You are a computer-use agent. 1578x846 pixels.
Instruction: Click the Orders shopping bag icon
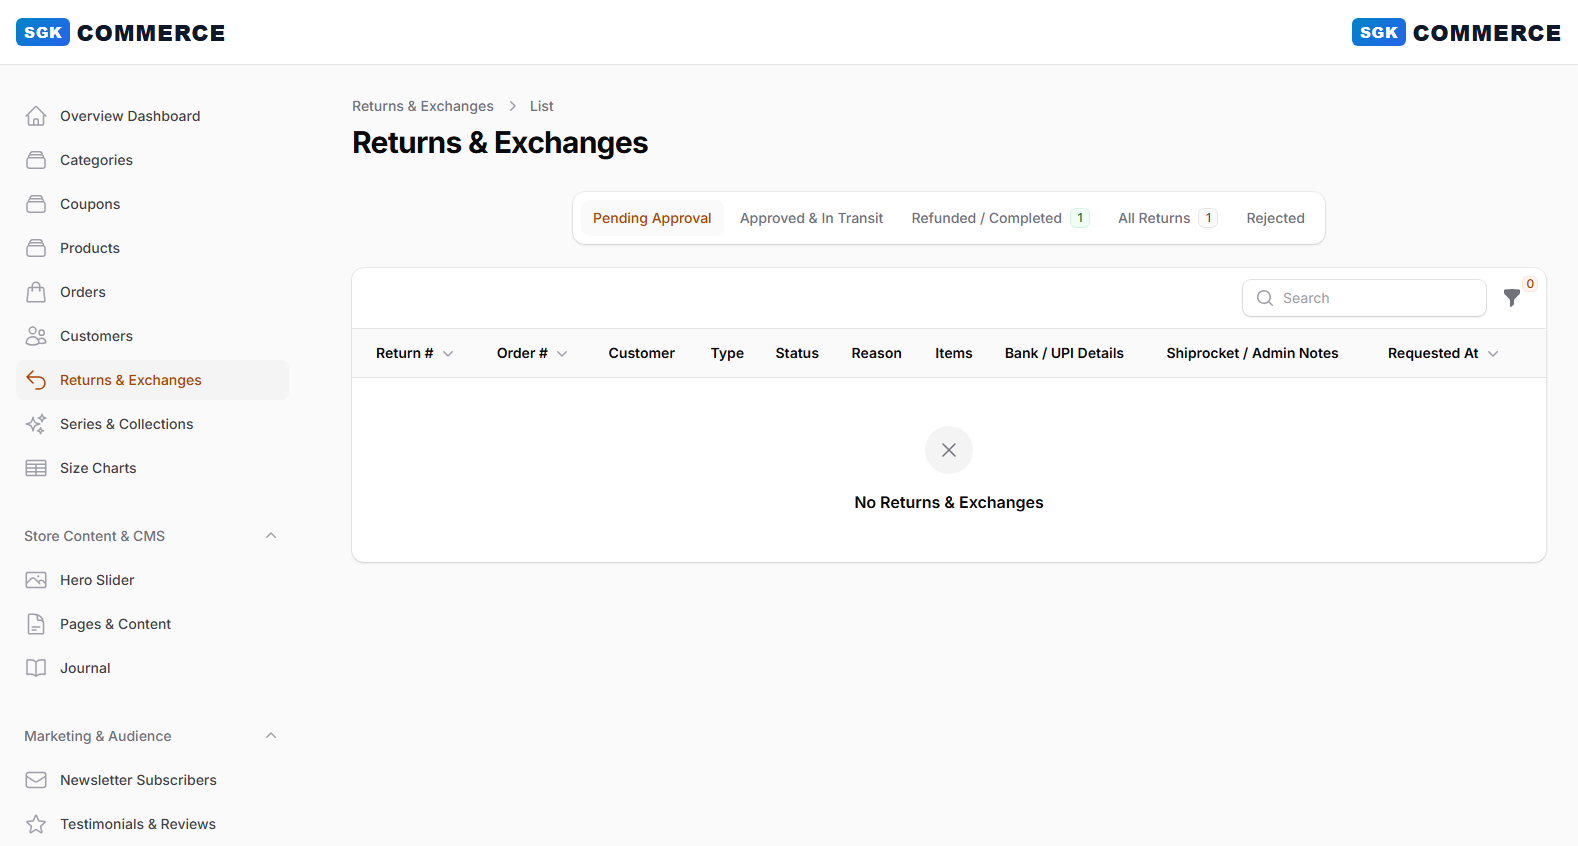point(36,292)
